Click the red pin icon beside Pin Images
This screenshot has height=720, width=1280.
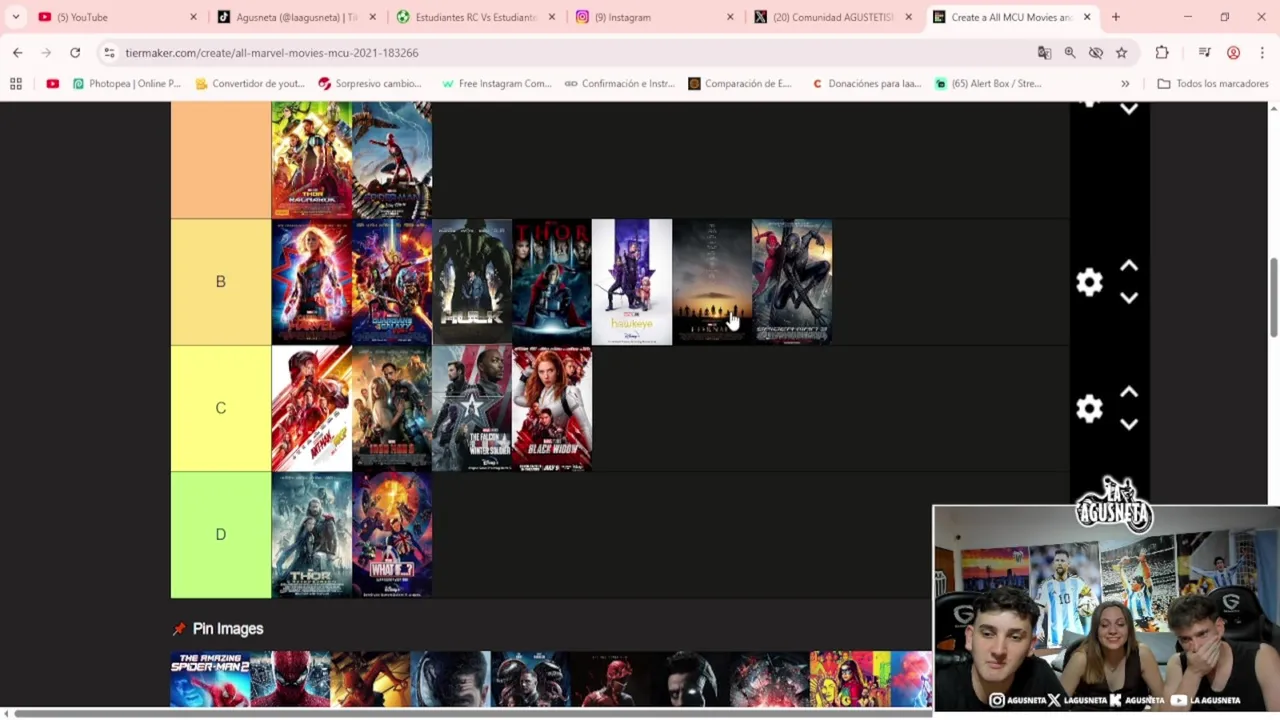tap(179, 629)
